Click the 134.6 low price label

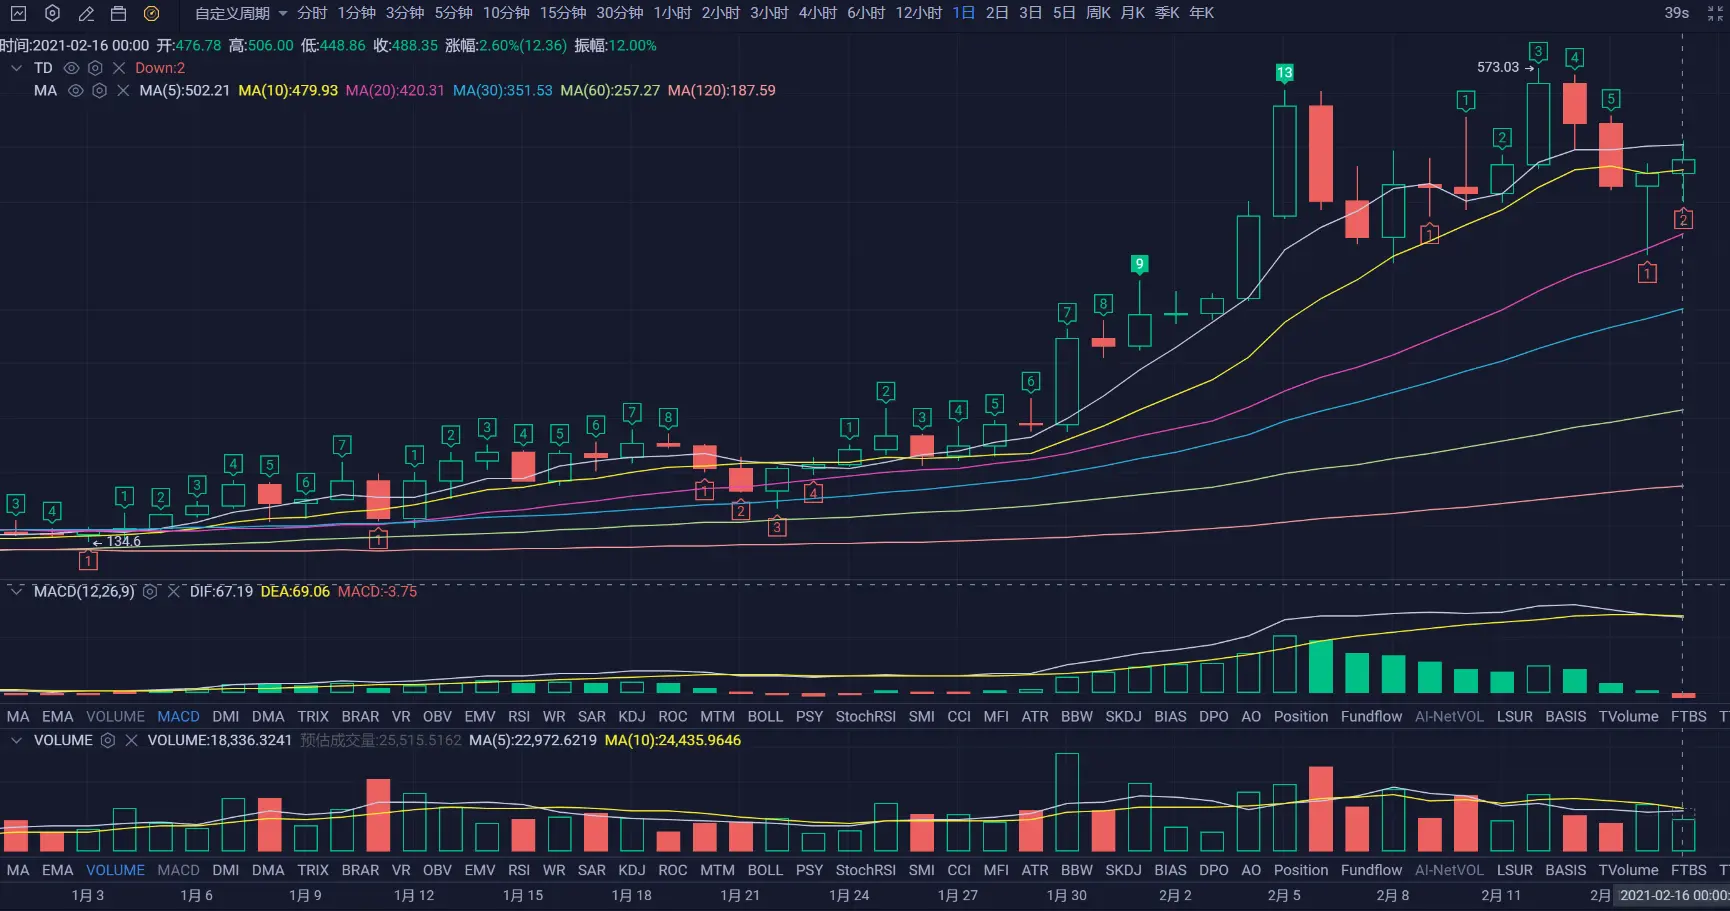[124, 542]
